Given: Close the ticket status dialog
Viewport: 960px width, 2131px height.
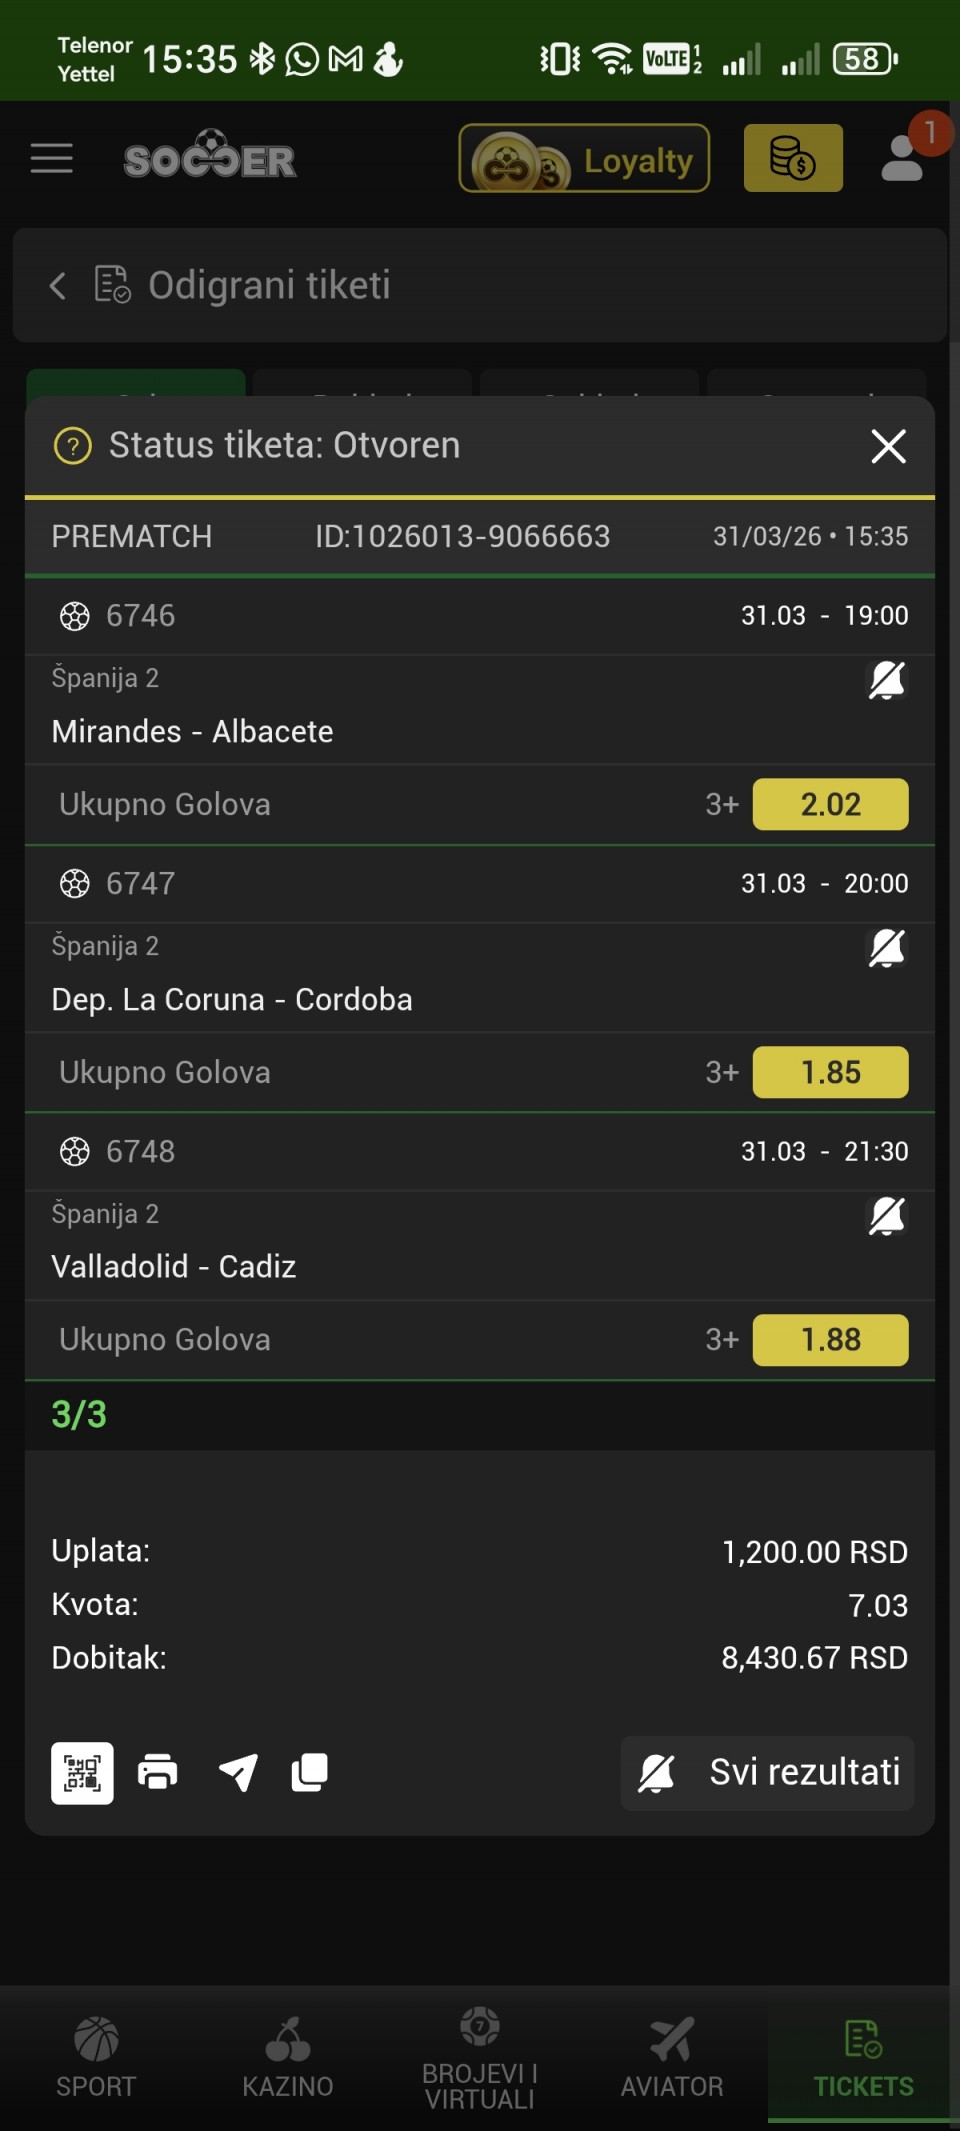Looking at the screenshot, I should click(x=888, y=446).
